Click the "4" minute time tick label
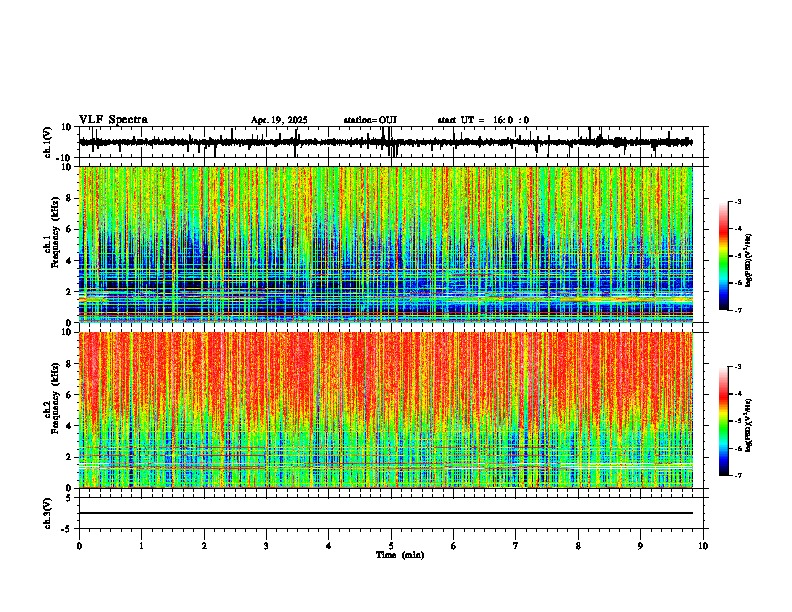The height and width of the screenshot is (612, 792). [329, 546]
